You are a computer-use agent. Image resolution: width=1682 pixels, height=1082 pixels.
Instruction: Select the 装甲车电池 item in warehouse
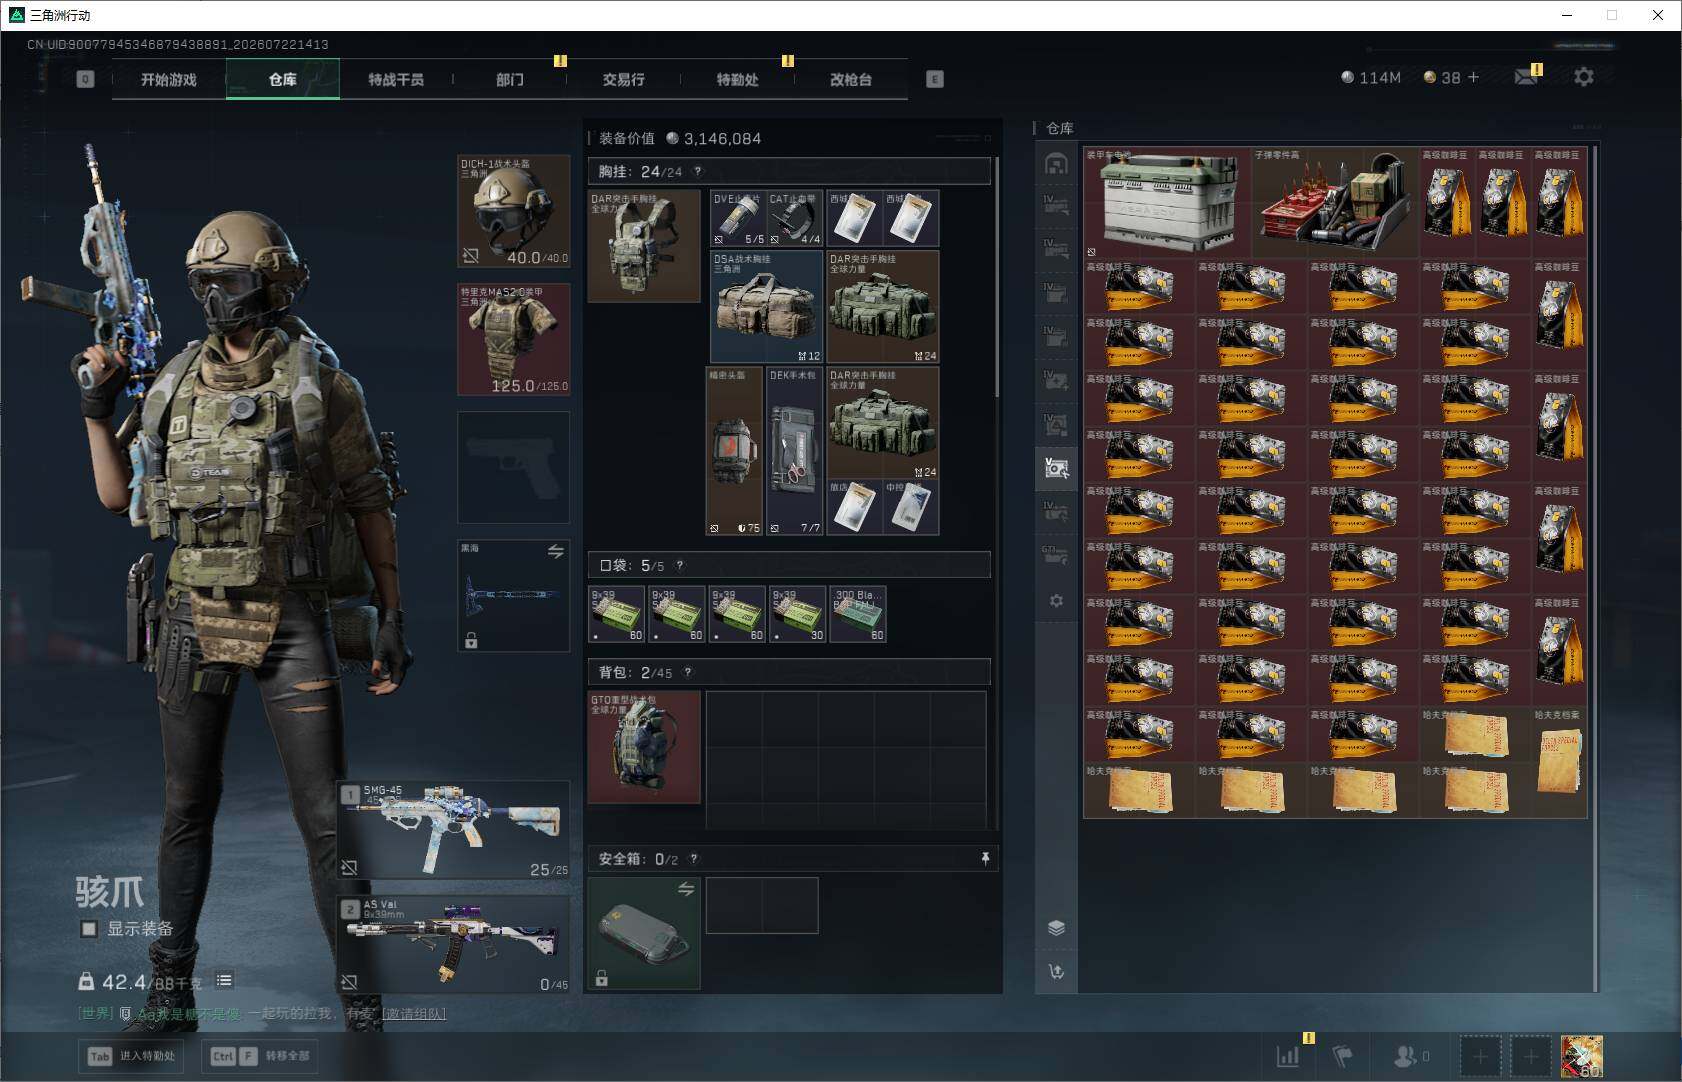point(1167,203)
